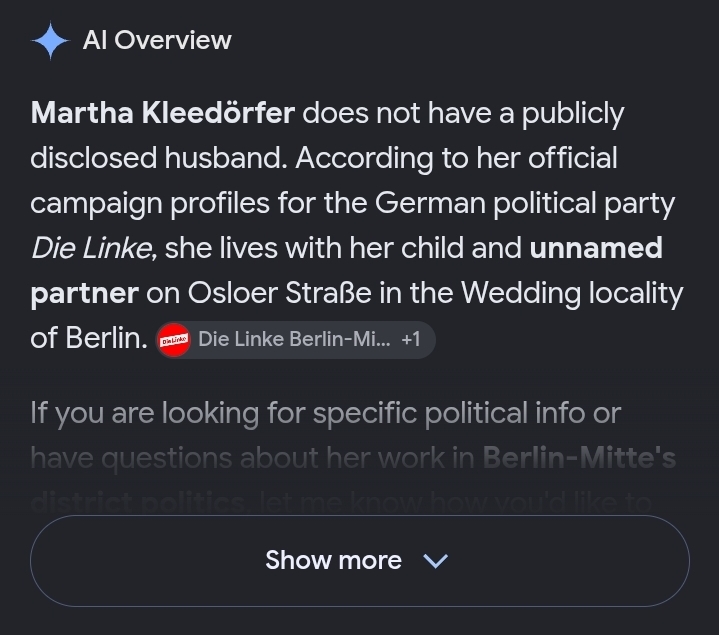Viewport: 719px width, 635px height.
Task: Click the bold name Martha Kleedörfer
Action: [163, 113]
